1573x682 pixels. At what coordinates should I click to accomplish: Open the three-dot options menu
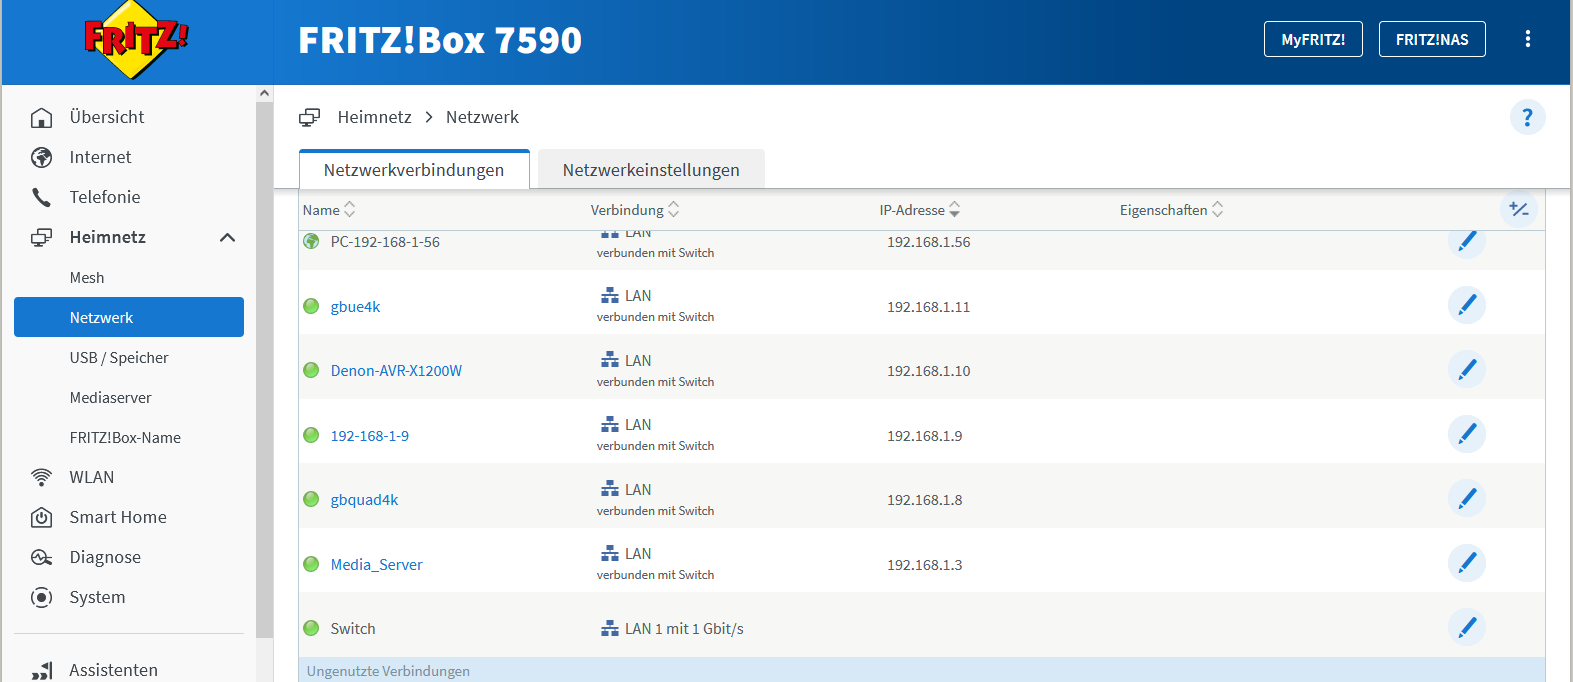(1527, 39)
